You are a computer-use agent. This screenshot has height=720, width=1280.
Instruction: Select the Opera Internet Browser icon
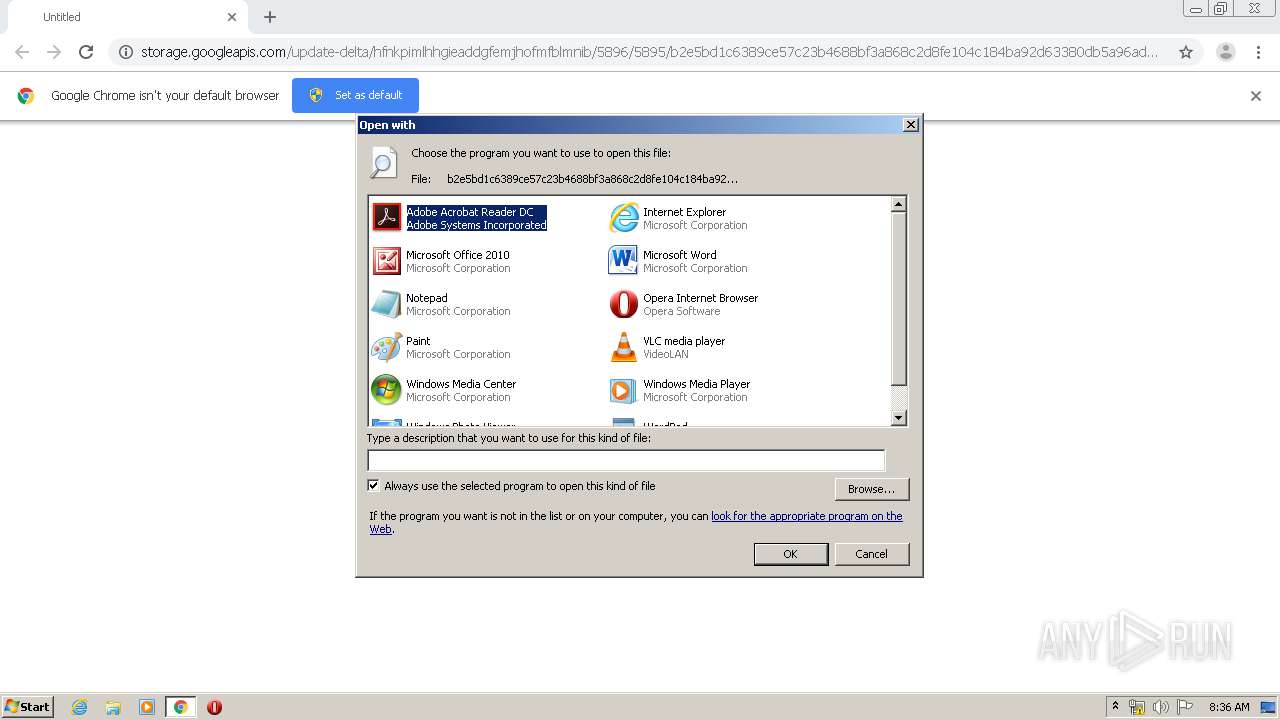click(x=623, y=304)
